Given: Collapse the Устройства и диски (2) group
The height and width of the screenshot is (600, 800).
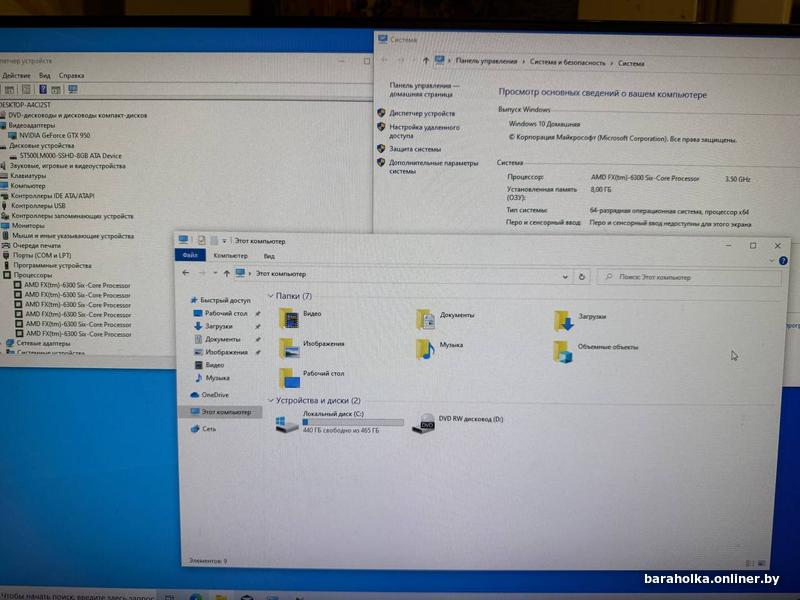Looking at the screenshot, I should pos(270,400).
